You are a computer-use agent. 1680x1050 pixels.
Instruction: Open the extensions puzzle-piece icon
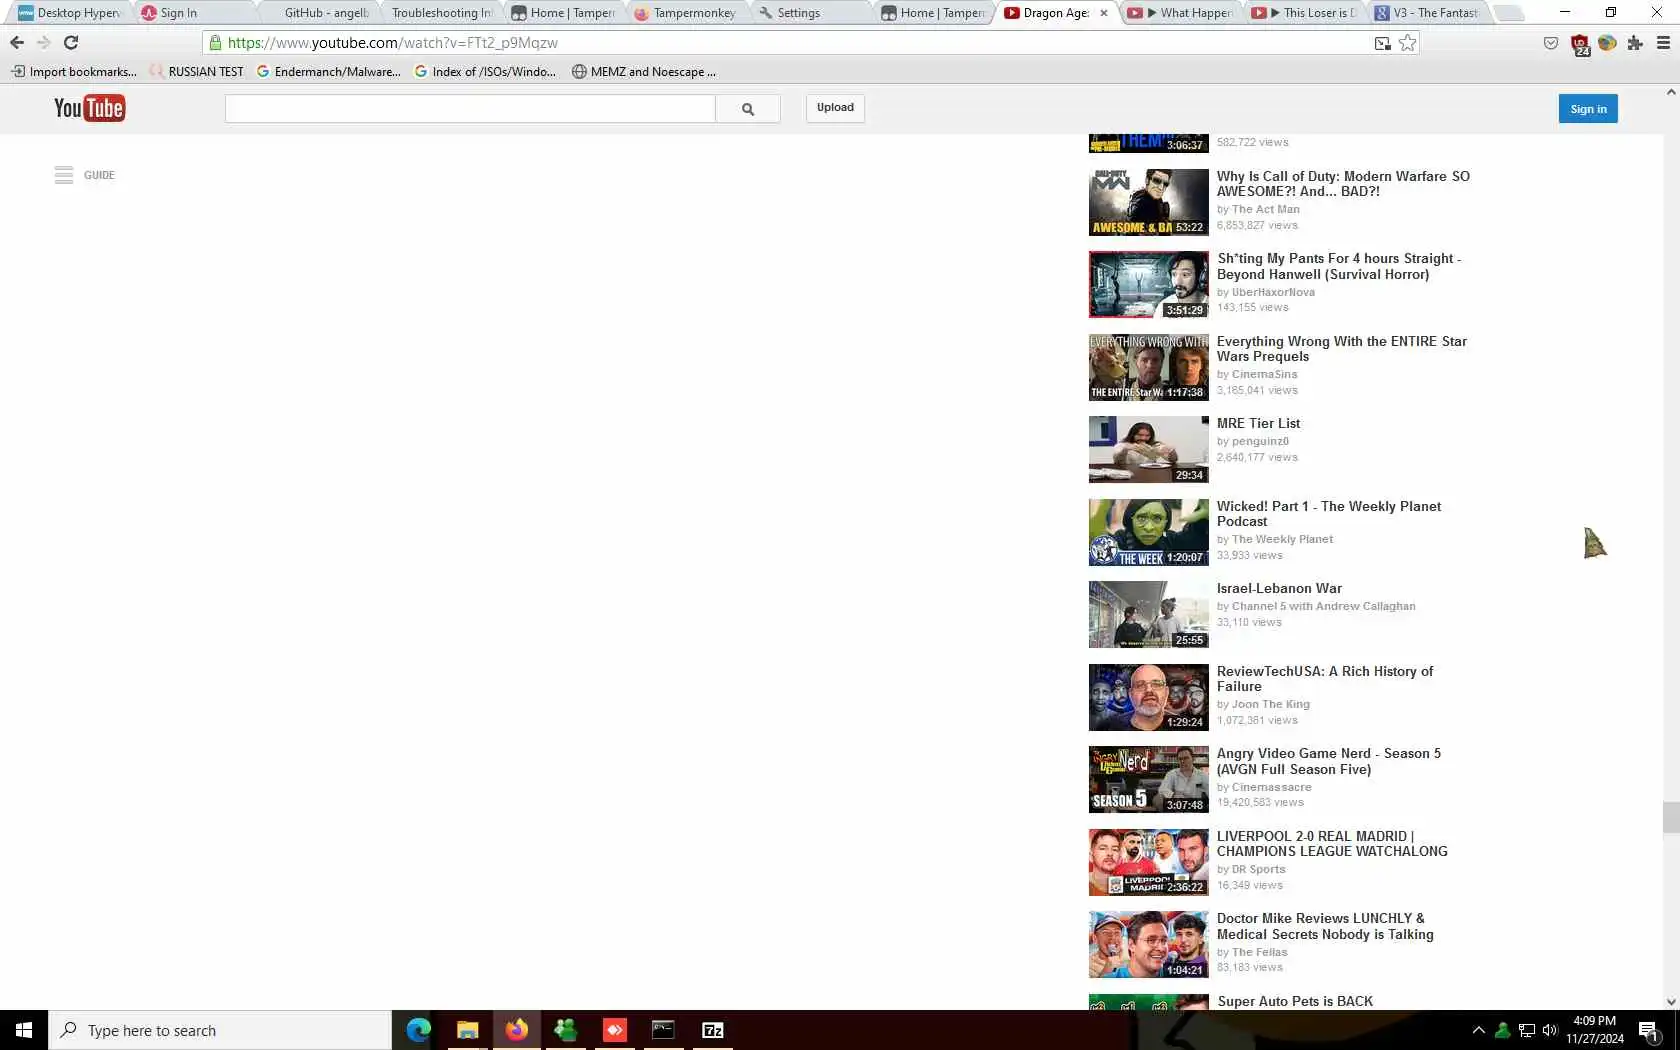pos(1635,43)
